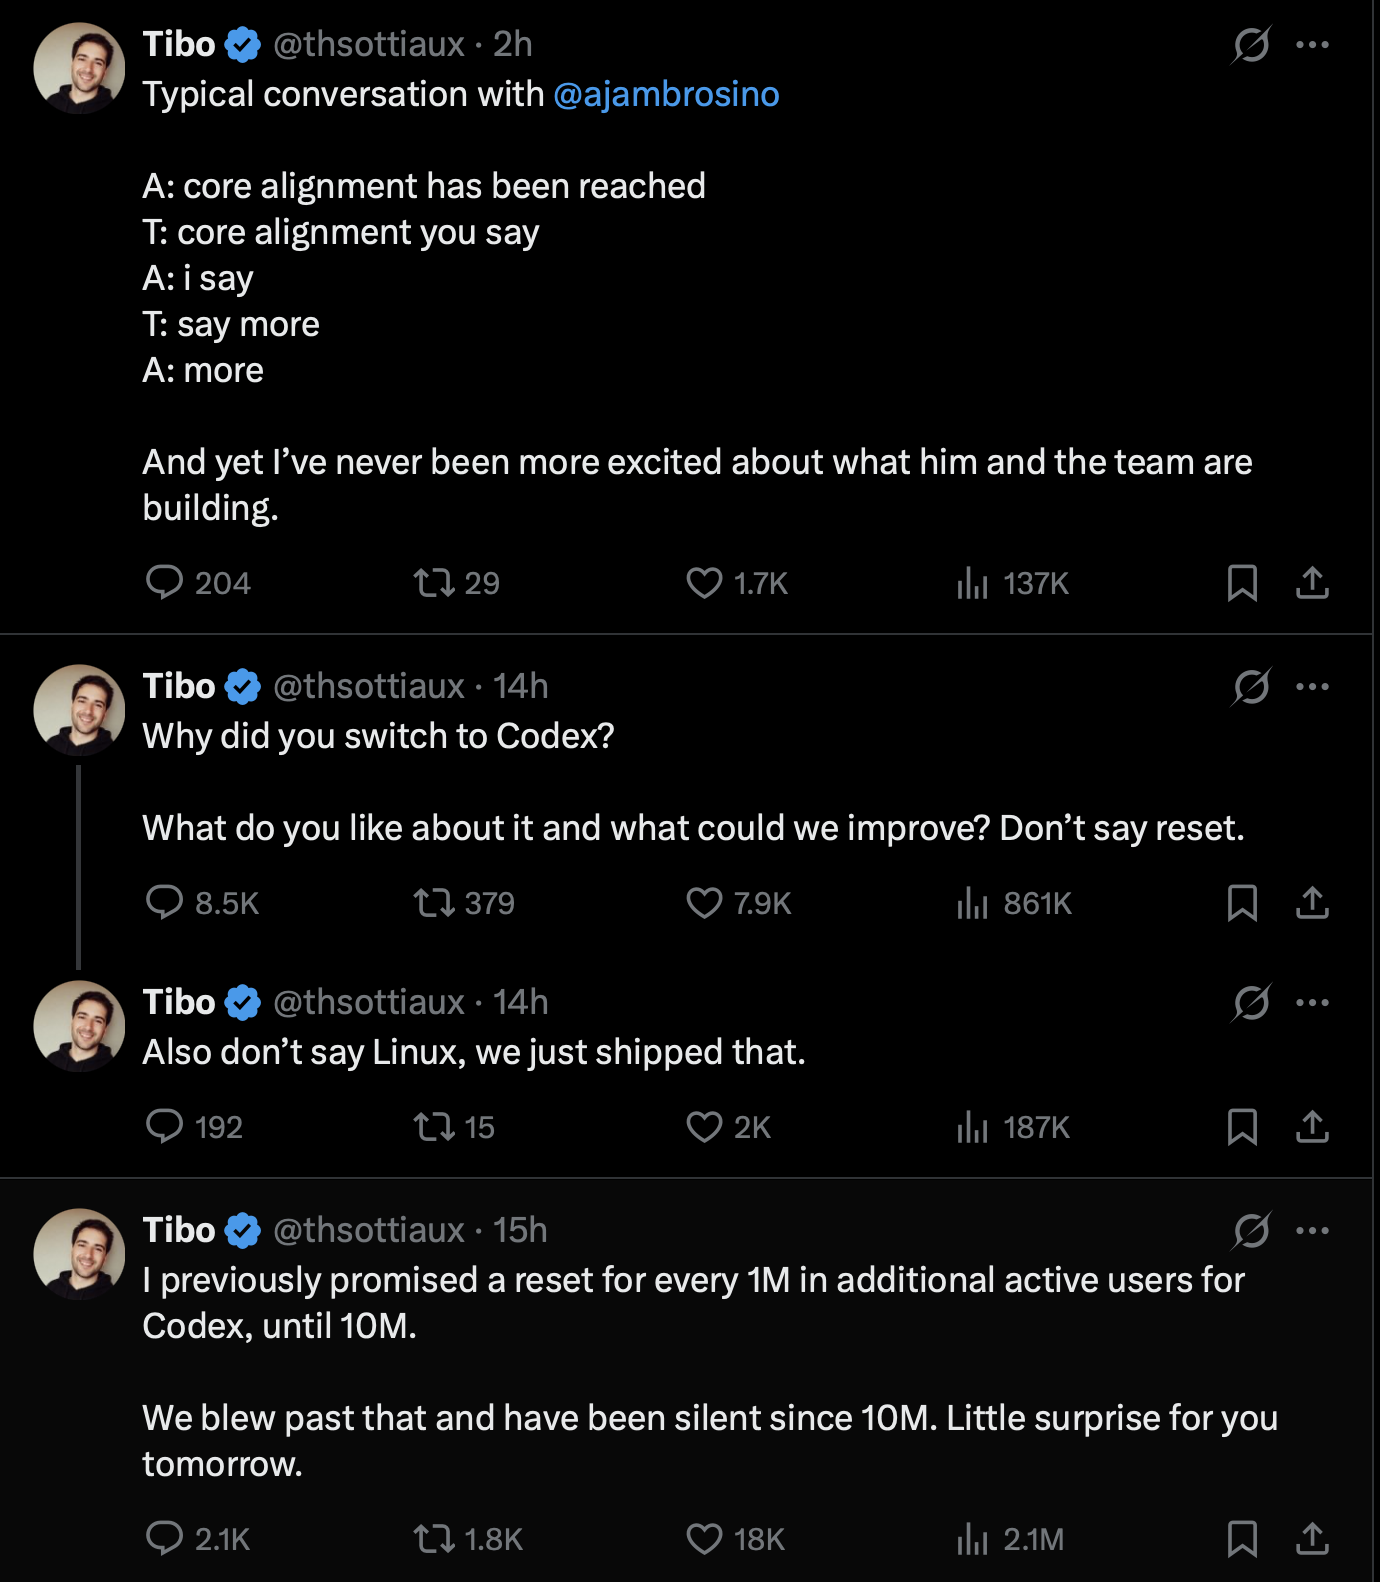
Task: Open Tibo's avatar on the 15h tweet
Action: pos(79,1254)
